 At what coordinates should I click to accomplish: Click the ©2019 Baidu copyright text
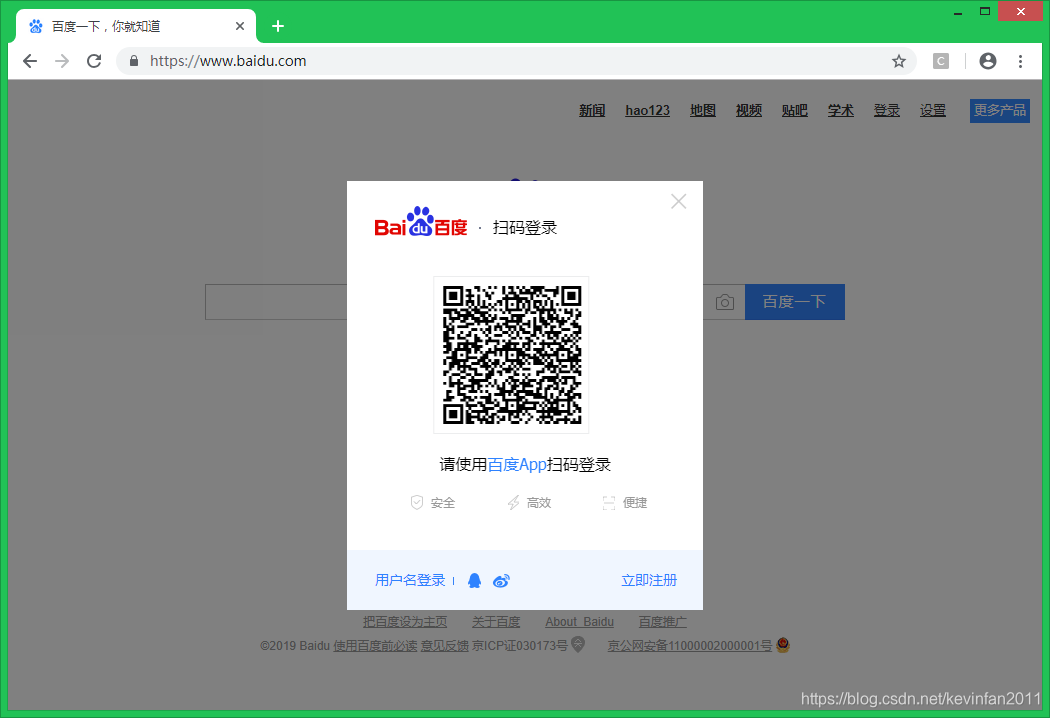tap(295, 646)
